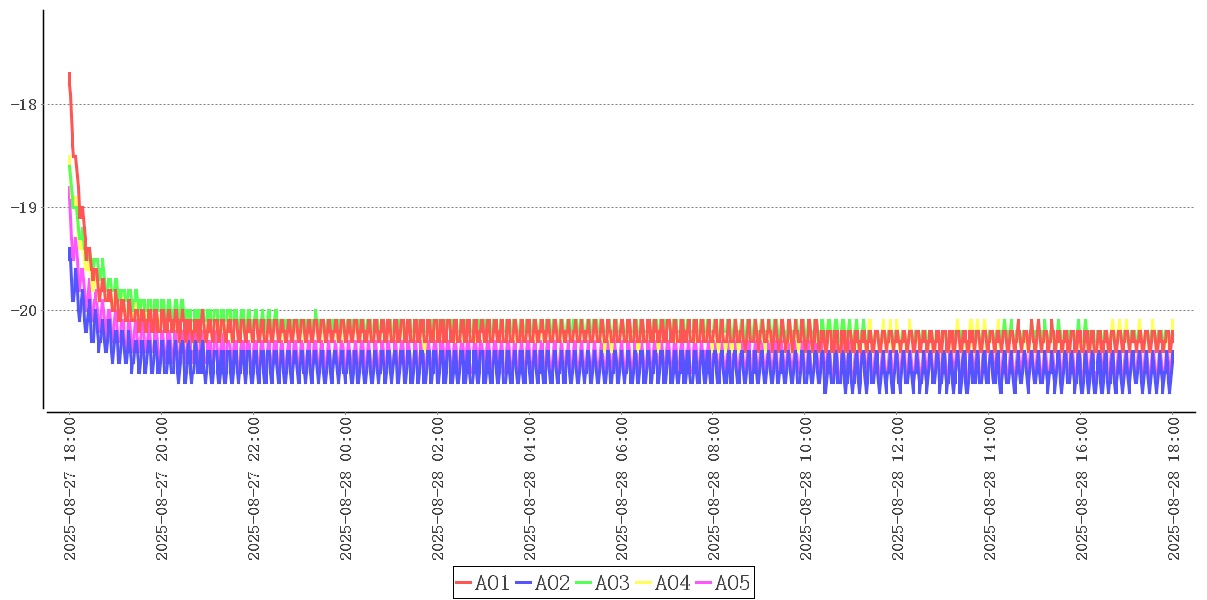Click the blue A02 legend line swatch
Image resolution: width=1207 pixels, height=600 pixels.
524,583
